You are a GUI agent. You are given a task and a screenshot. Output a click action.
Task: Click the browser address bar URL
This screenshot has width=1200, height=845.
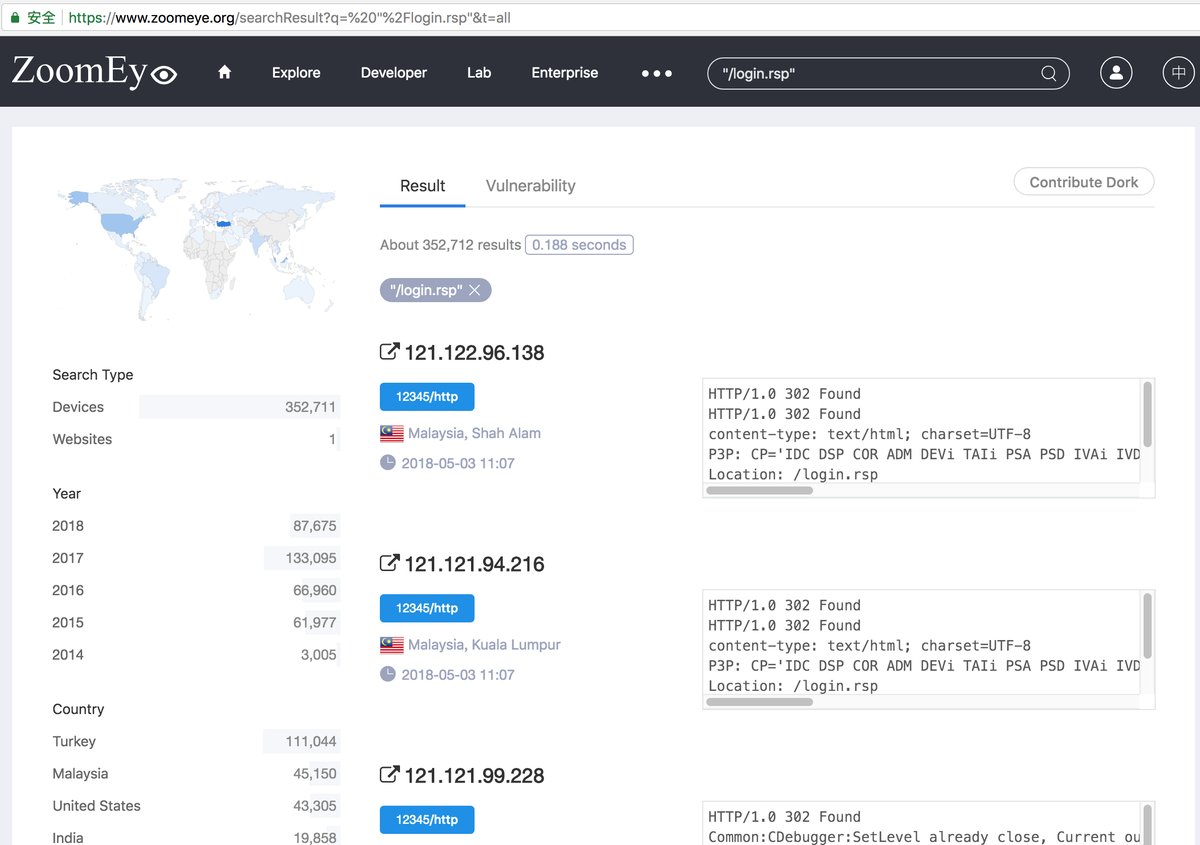pos(290,18)
